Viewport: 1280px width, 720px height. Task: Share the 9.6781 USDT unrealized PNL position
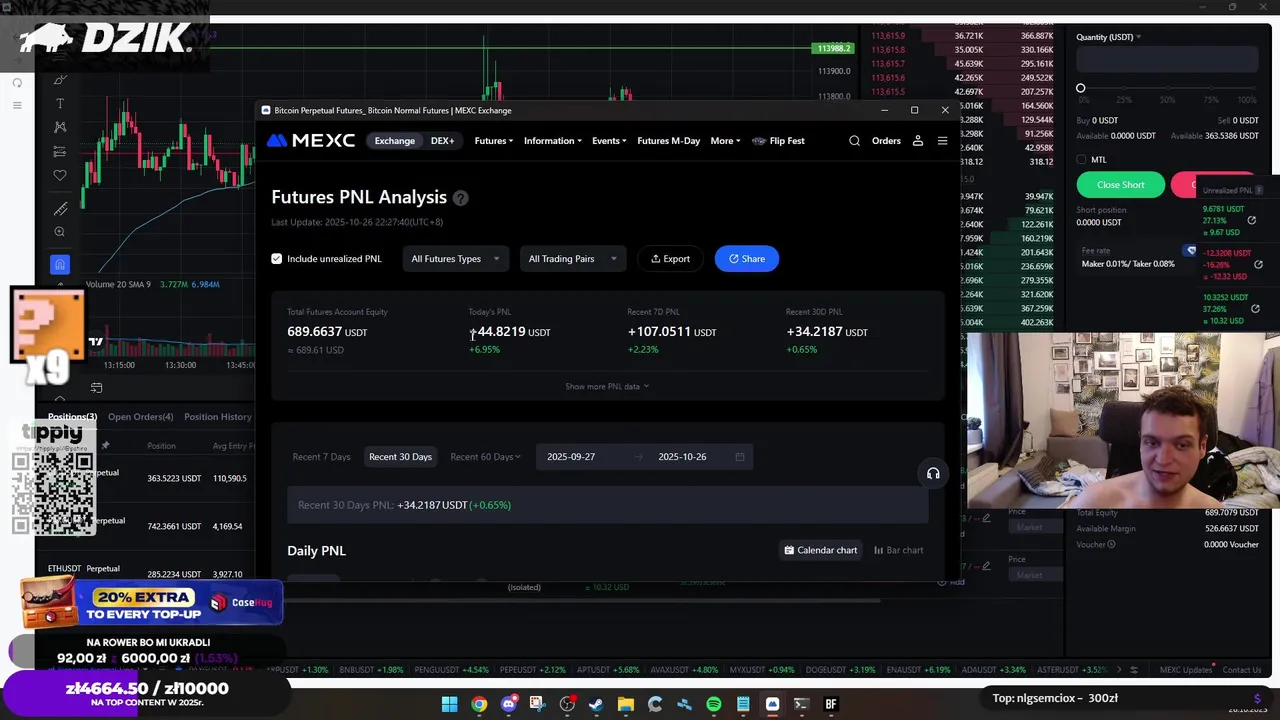tap(1251, 220)
